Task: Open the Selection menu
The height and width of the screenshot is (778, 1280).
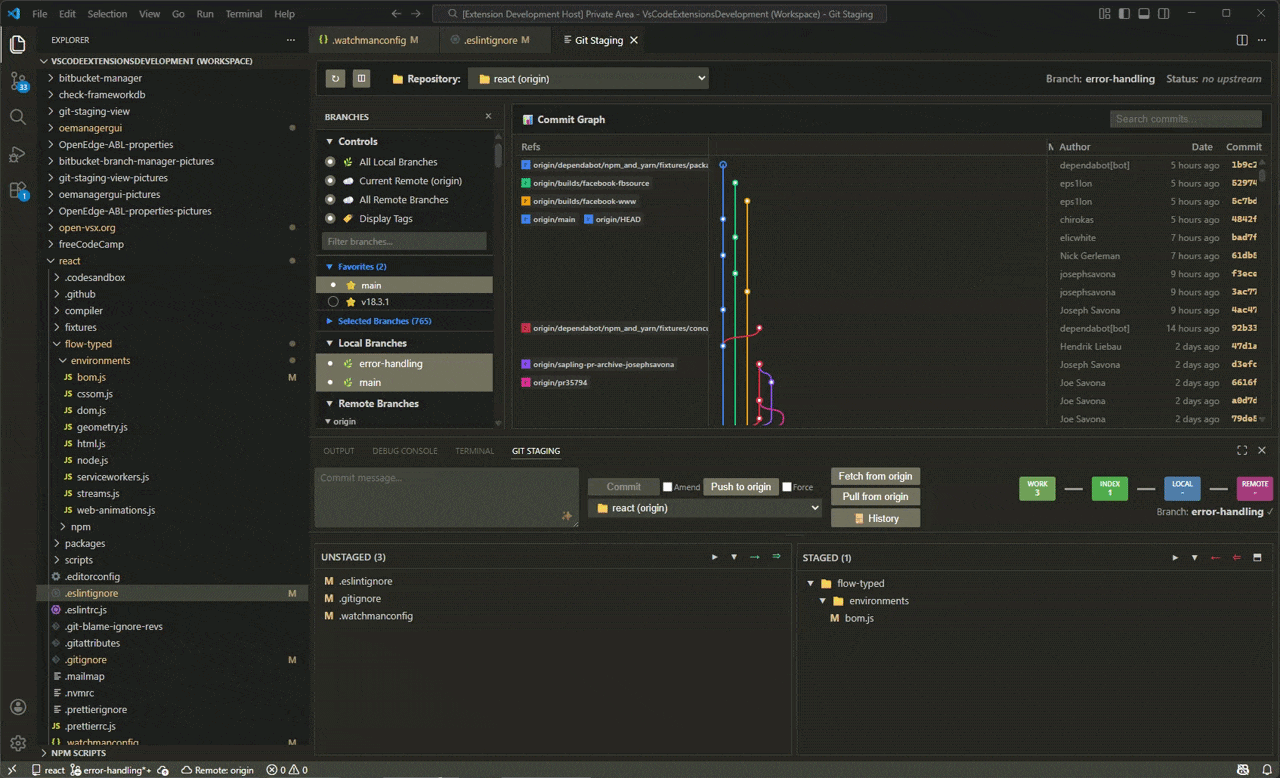Action: (107, 14)
